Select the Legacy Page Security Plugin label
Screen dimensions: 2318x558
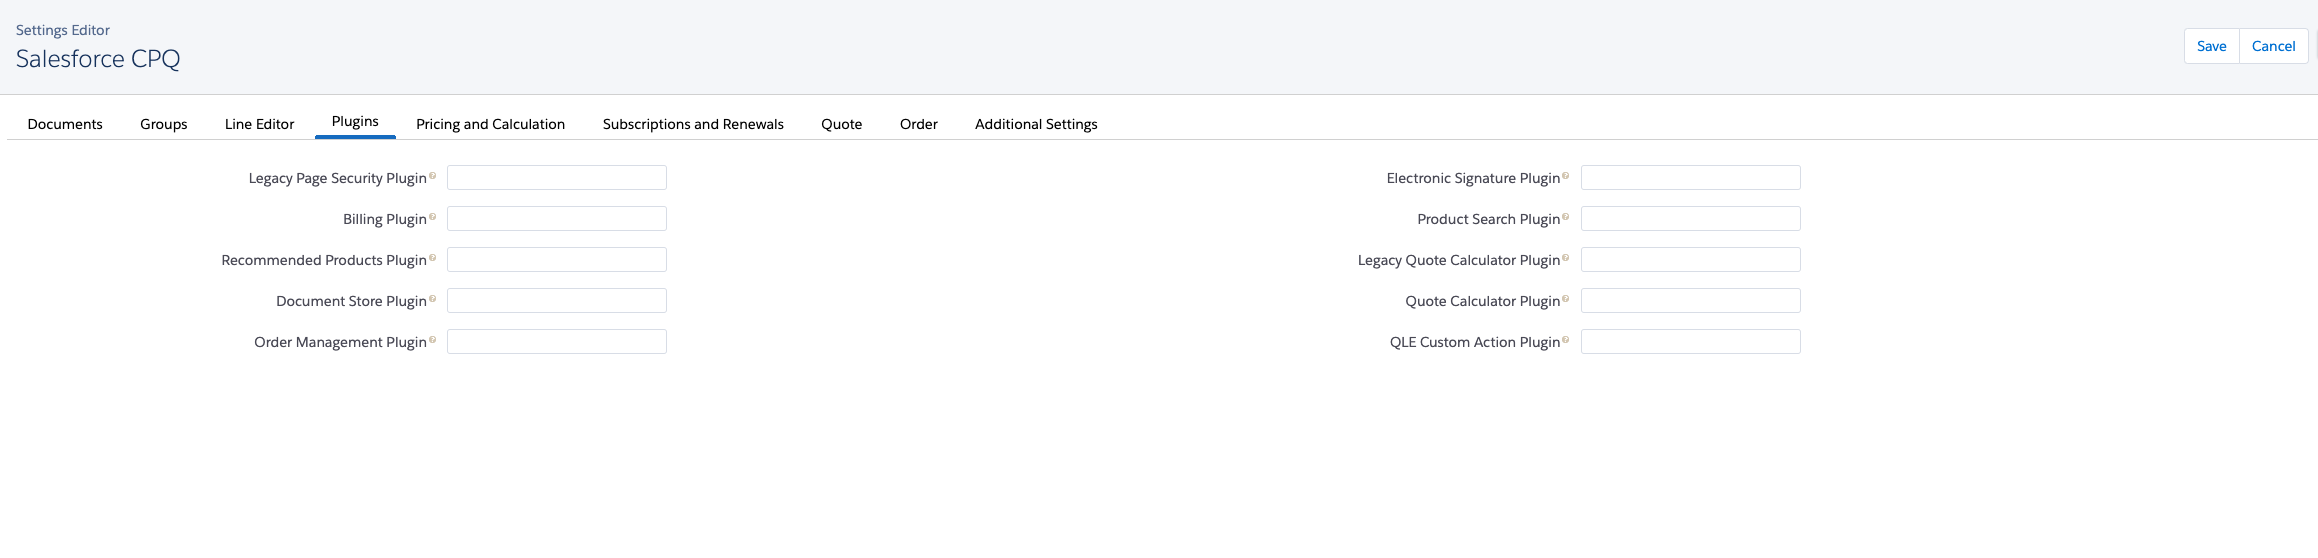coord(338,178)
